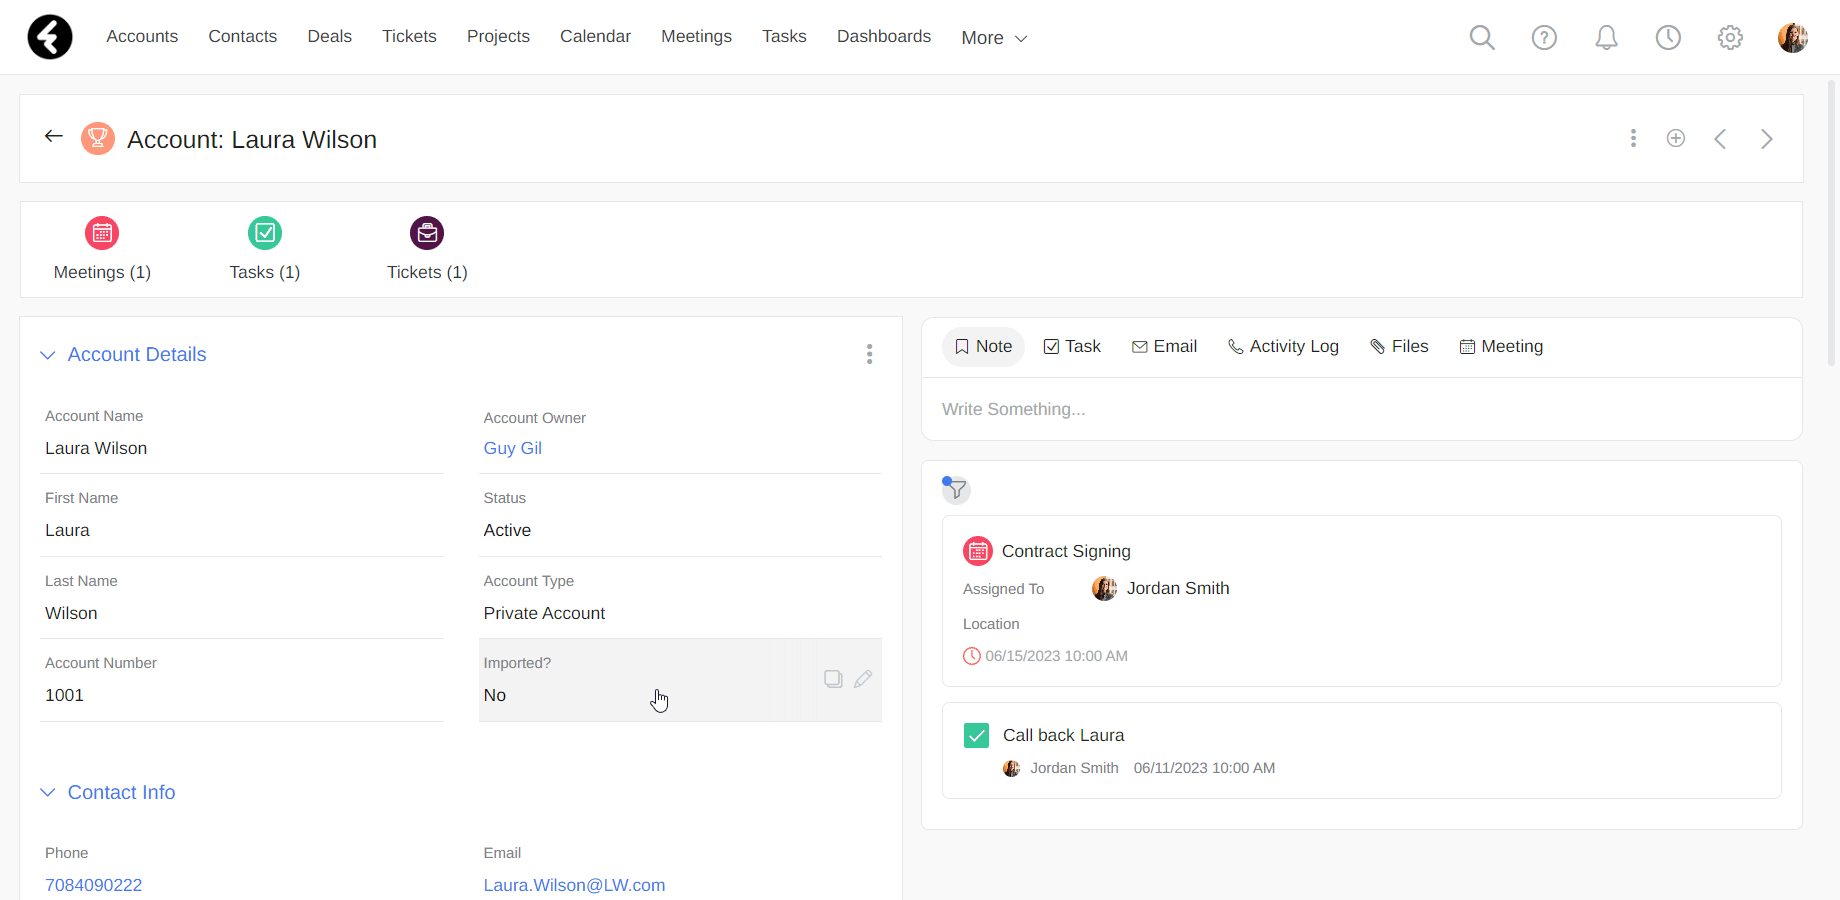1840x900 pixels.
Task: Open the activity filter funnel icon
Action: coord(956,489)
